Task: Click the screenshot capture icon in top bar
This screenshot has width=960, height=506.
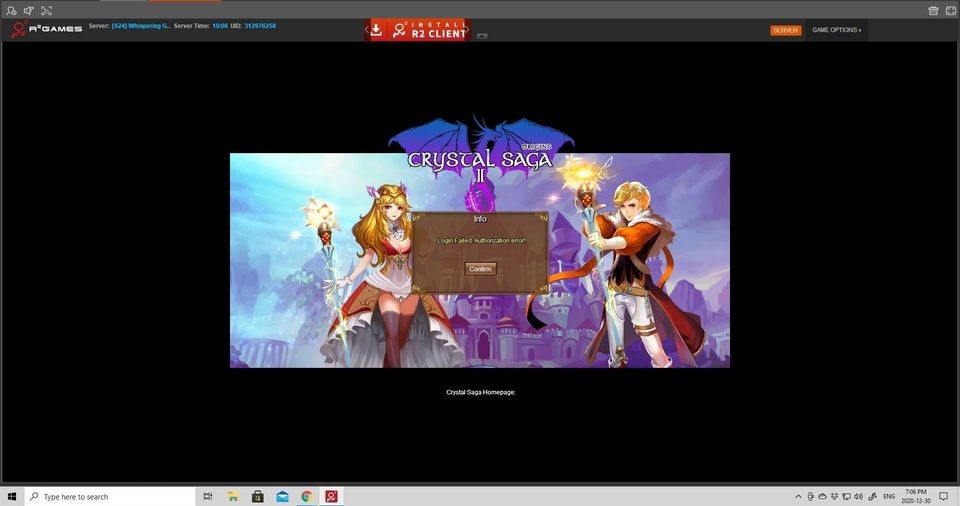Action: coord(47,10)
